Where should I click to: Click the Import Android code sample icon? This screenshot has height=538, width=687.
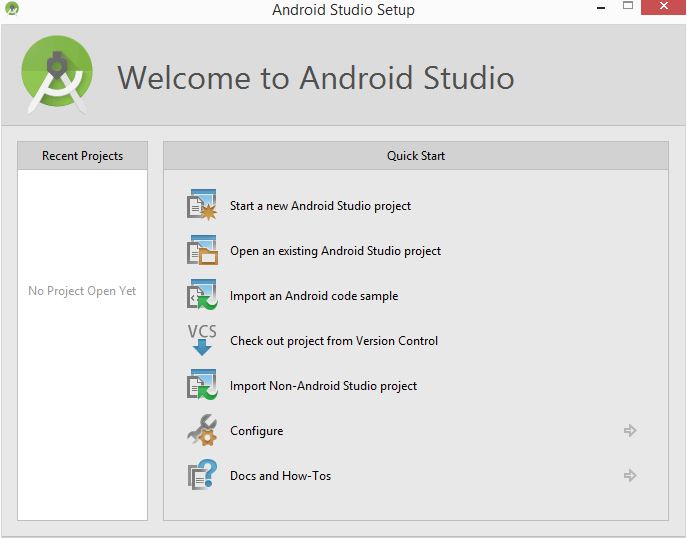click(202, 295)
